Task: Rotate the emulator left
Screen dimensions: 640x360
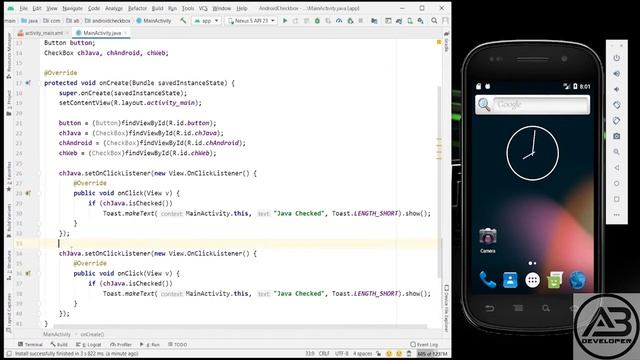Action: [x=616, y=105]
